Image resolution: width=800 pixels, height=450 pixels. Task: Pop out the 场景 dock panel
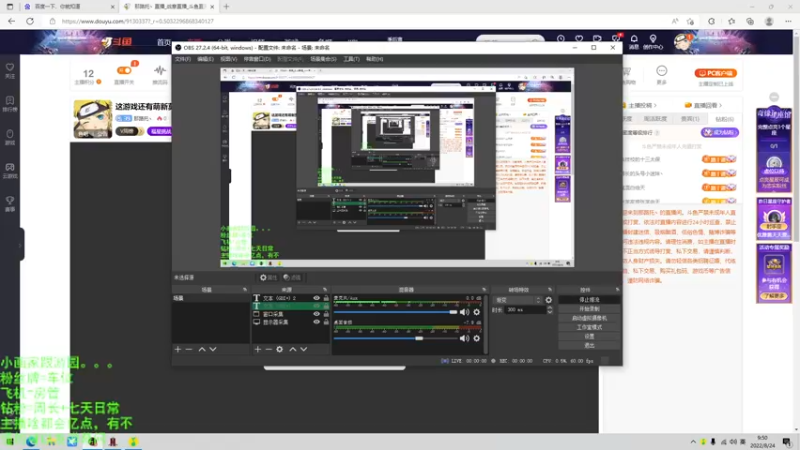tap(244, 290)
